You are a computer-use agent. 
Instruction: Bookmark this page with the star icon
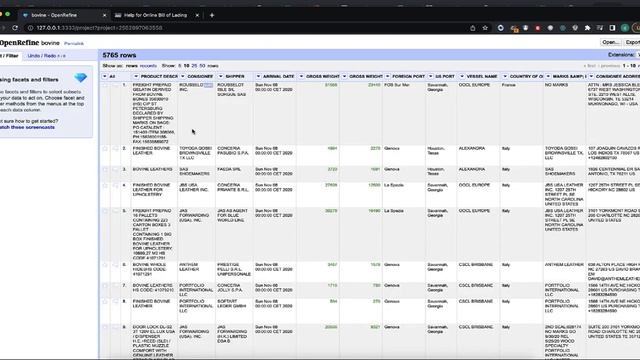coord(485,28)
